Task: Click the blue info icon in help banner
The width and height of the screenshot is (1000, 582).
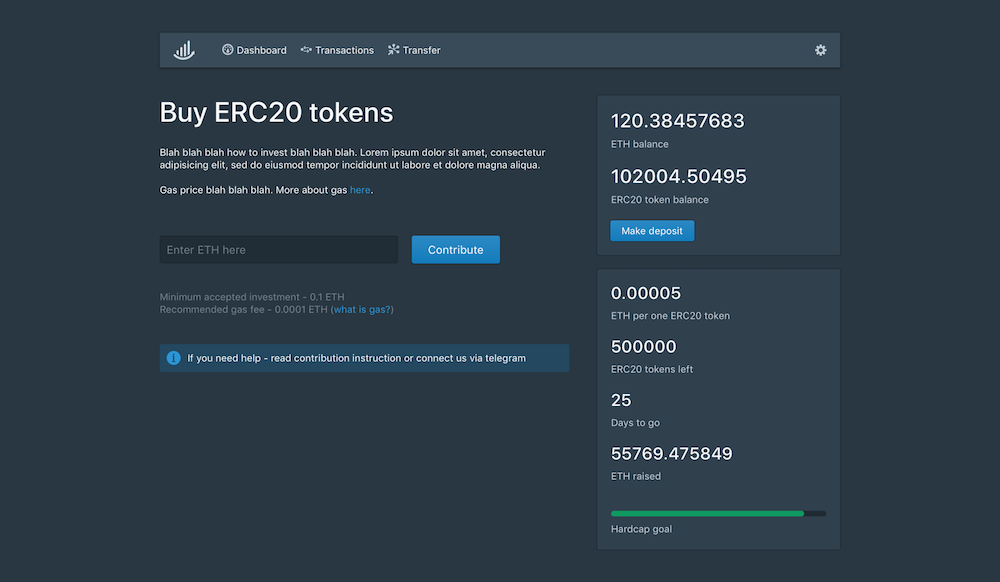Action: pyautogui.click(x=173, y=358)
